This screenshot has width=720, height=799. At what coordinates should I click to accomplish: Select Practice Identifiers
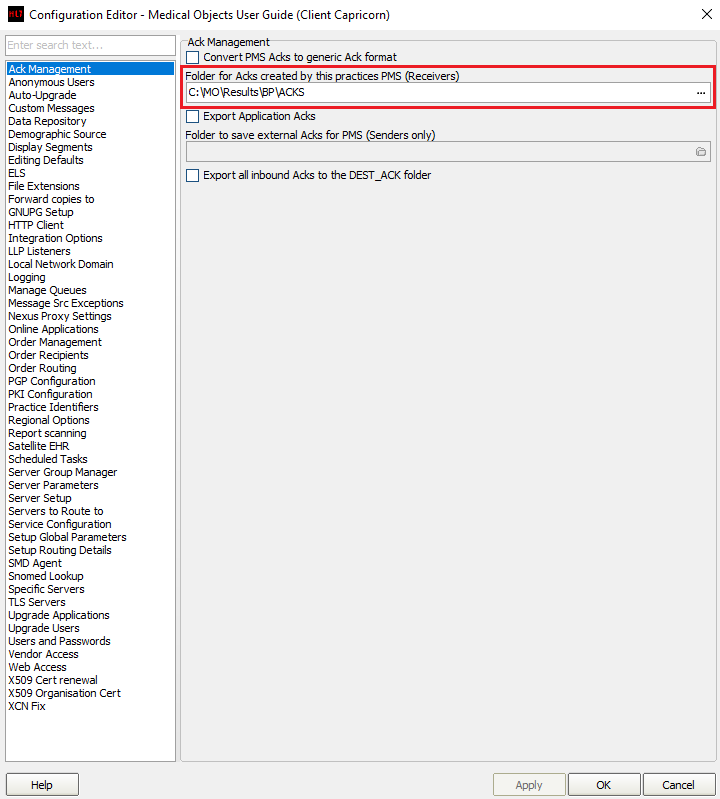[x=54, y=407]
